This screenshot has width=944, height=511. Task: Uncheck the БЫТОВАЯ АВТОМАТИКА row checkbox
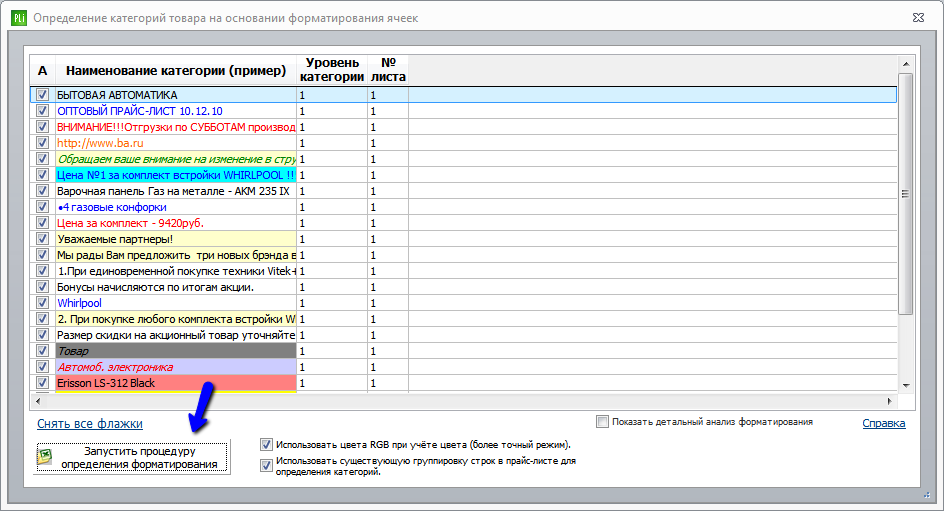(42, 94)
